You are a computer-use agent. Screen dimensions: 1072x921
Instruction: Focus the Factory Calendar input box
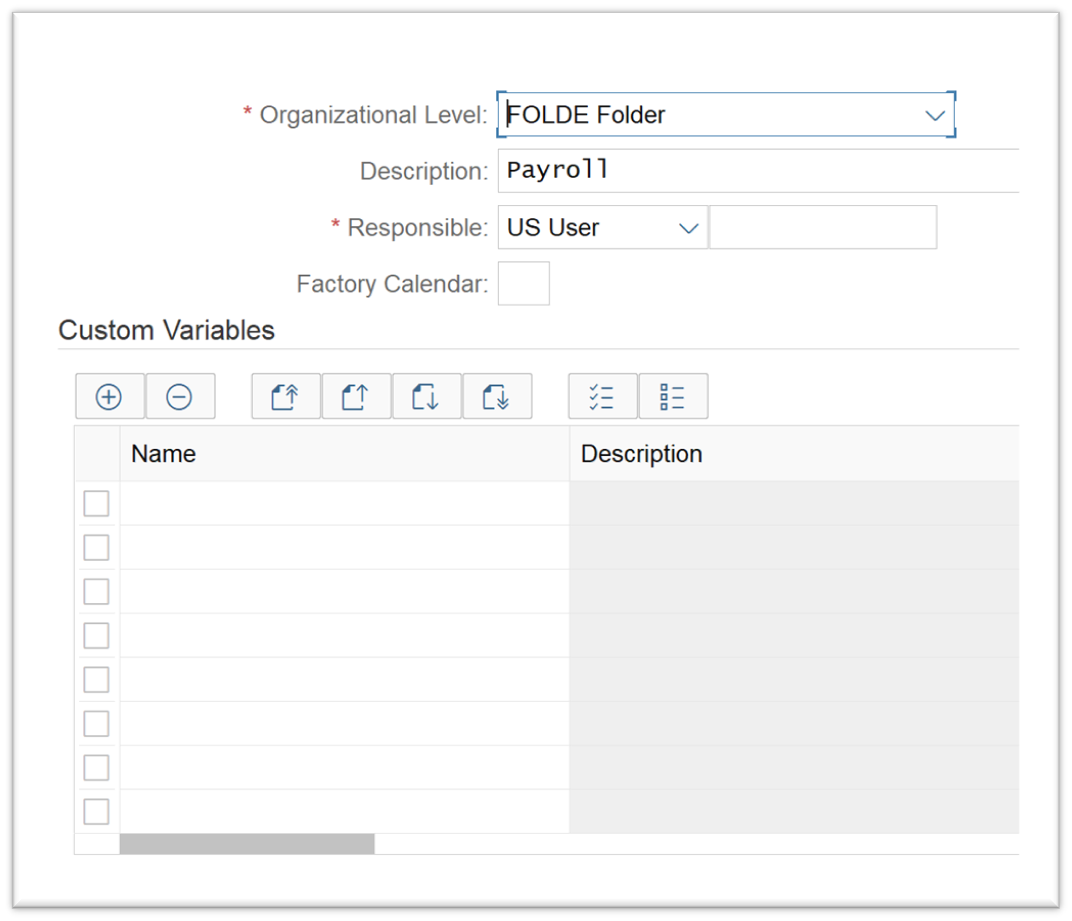tap(523, 284)
